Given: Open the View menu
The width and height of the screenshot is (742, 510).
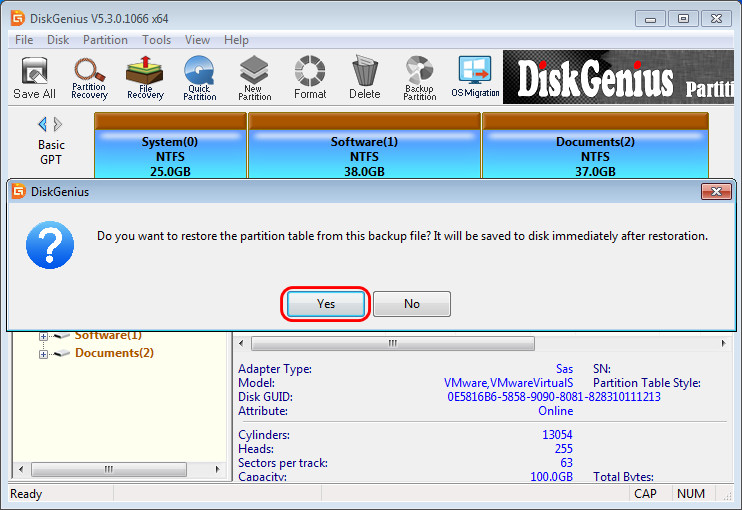Looking at the screenshot, I should coord(197,40).
